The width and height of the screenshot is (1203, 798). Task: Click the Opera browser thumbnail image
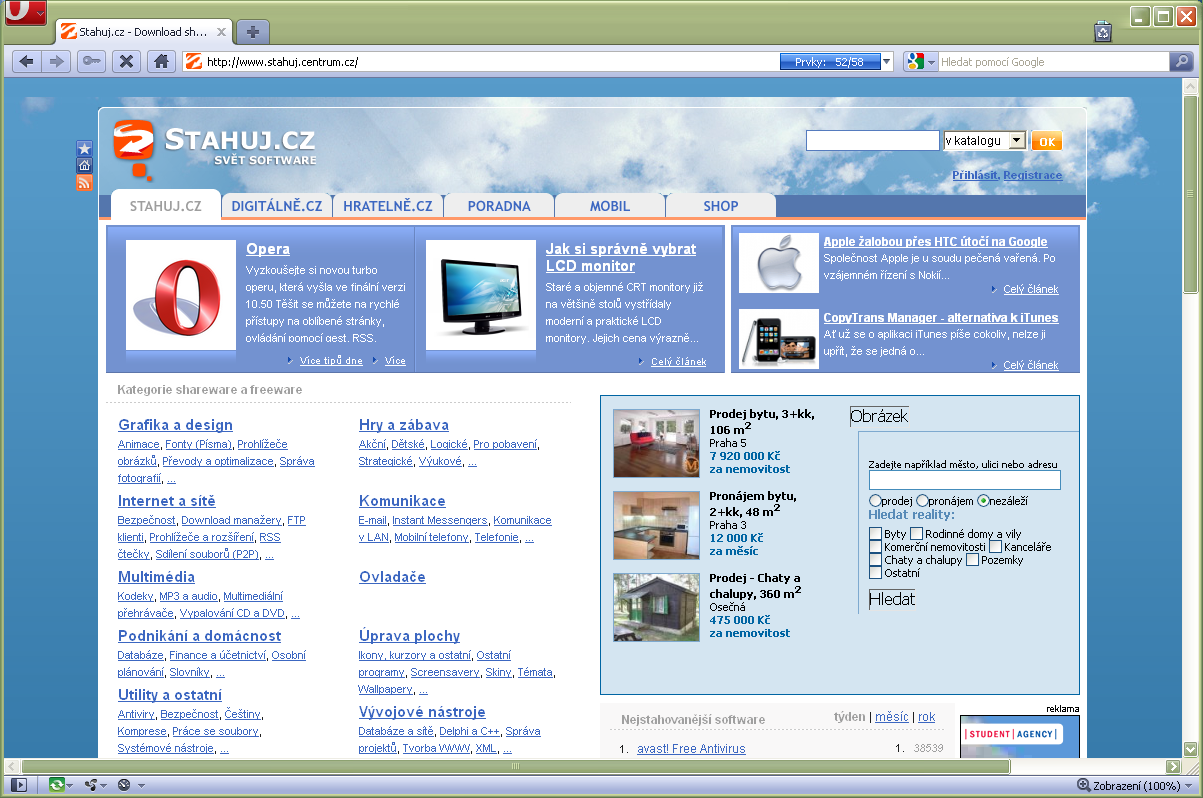click(180, 295)
